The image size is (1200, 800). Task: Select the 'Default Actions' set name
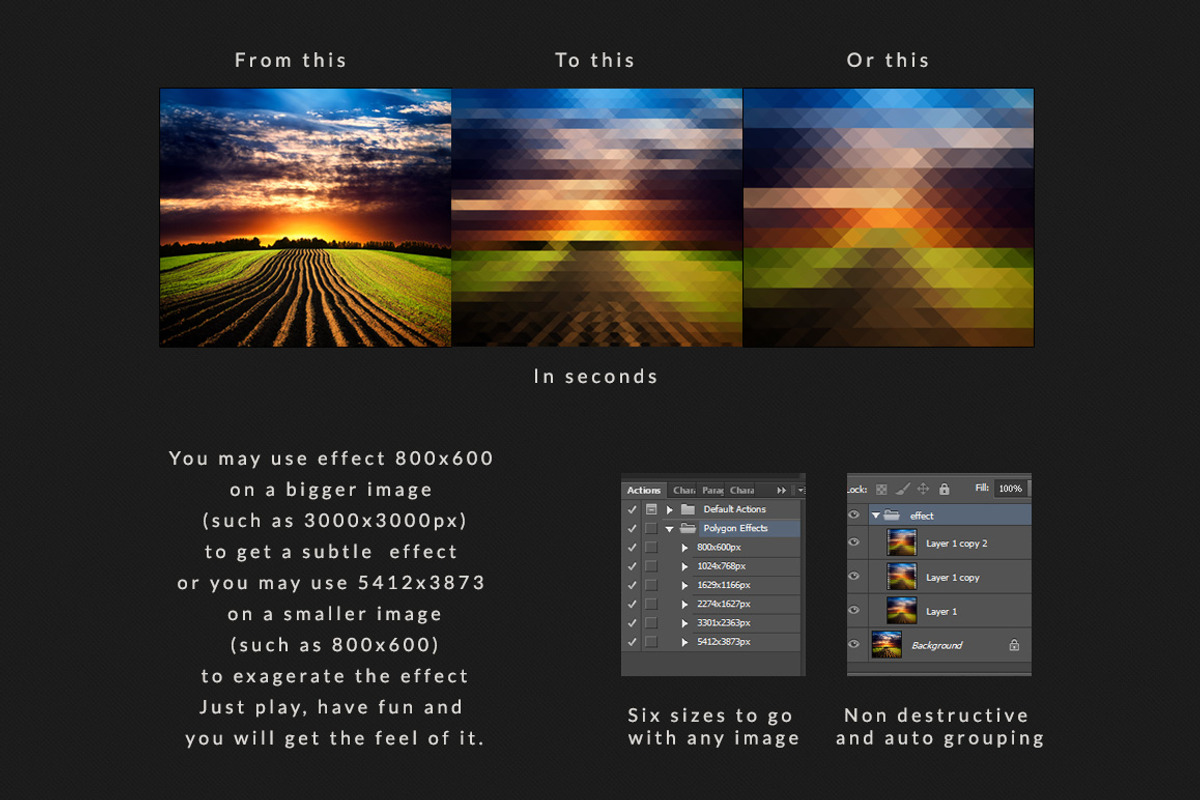tap(735, 509)
